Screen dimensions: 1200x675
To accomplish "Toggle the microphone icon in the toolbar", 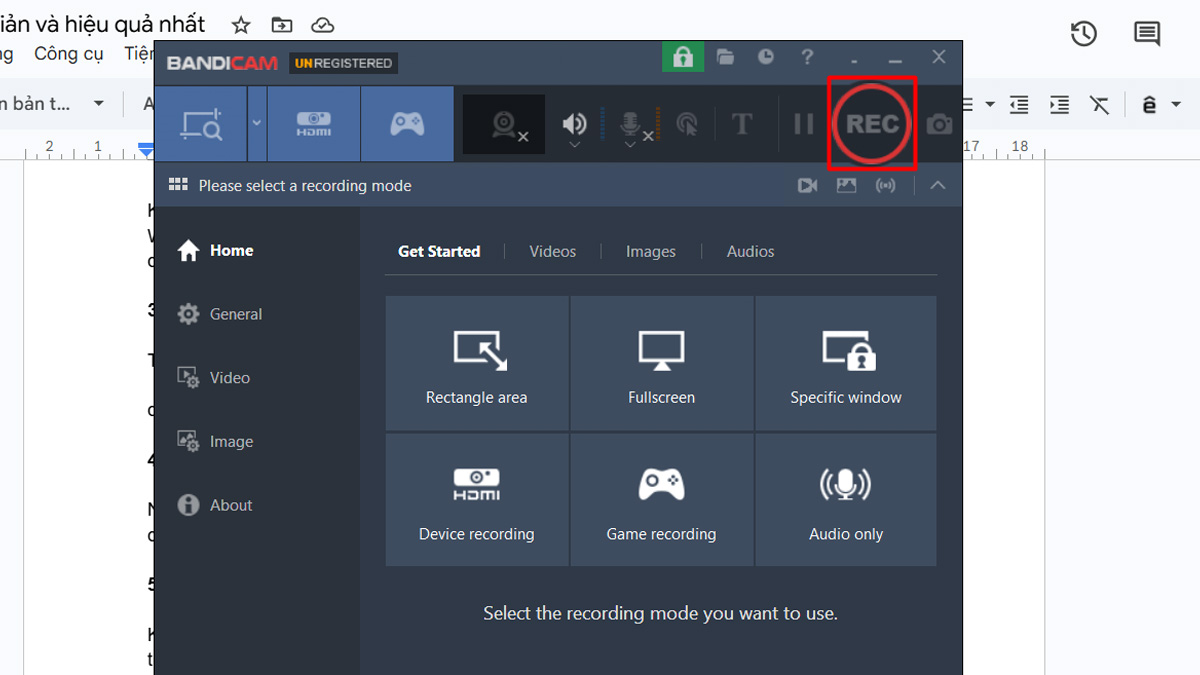I will (x=630, y=124).
